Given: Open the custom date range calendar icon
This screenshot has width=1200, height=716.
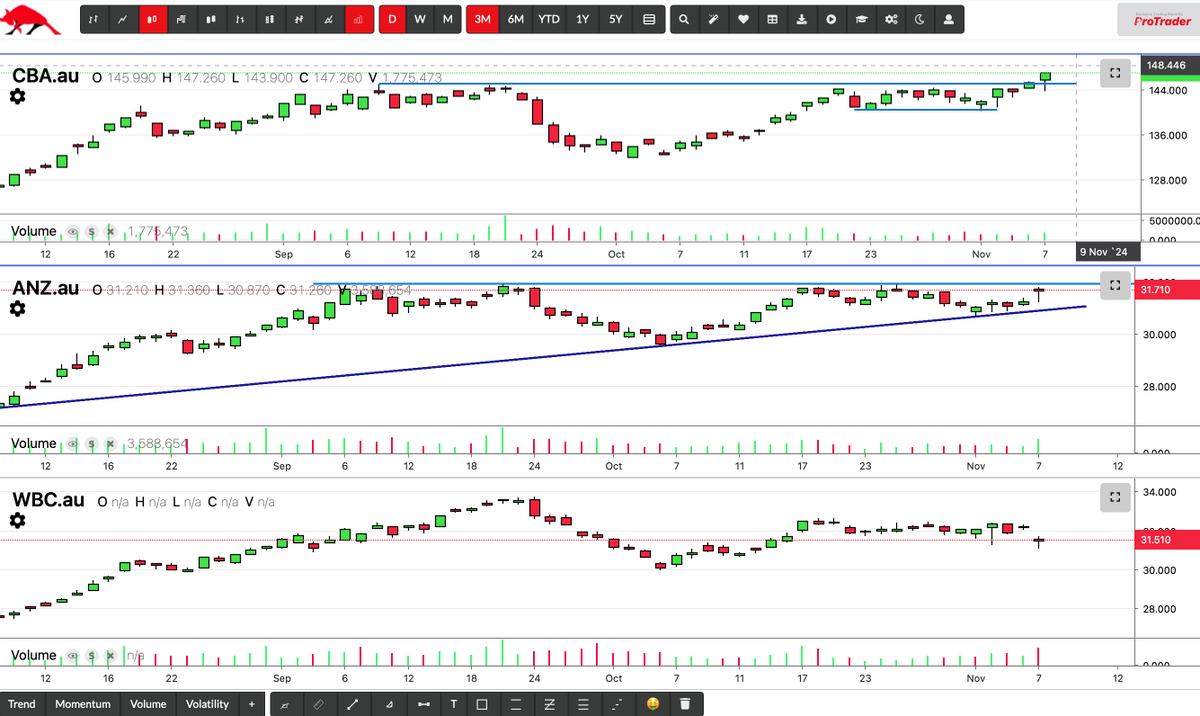Looking at the screenshot, I should [x=649, y=19].
